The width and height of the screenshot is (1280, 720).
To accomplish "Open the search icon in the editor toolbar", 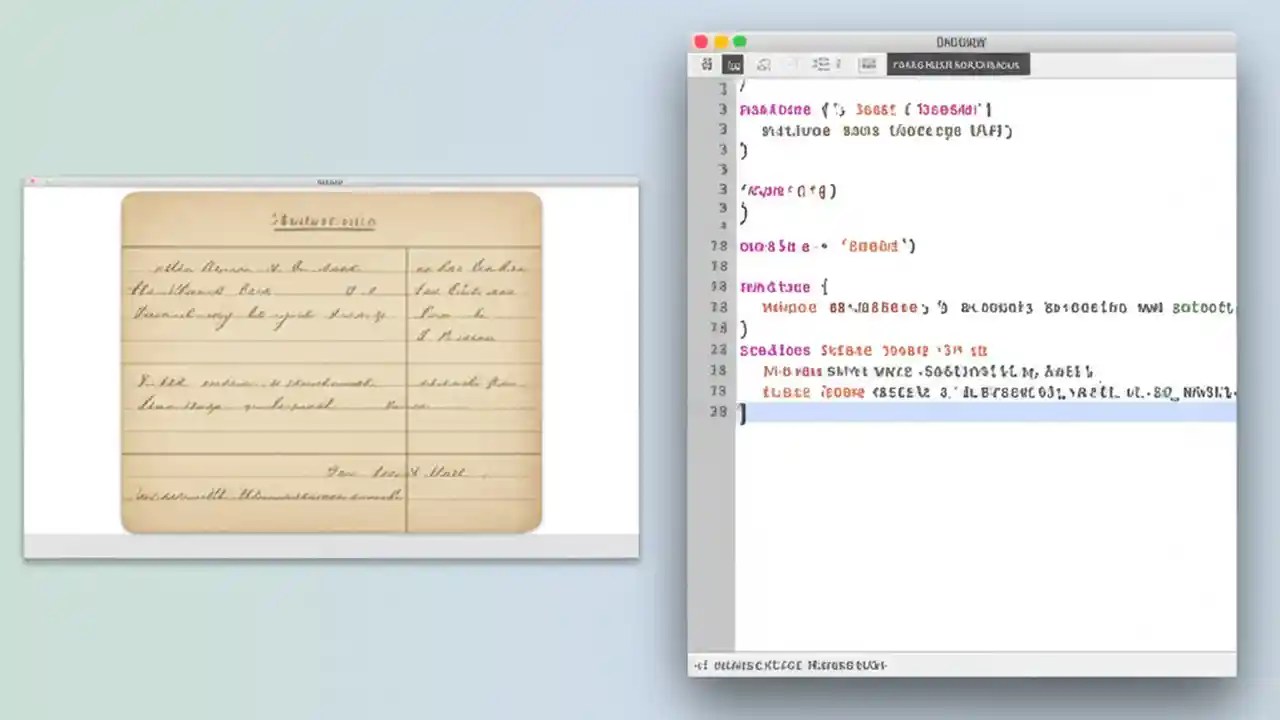I will [x=764, y=64].
